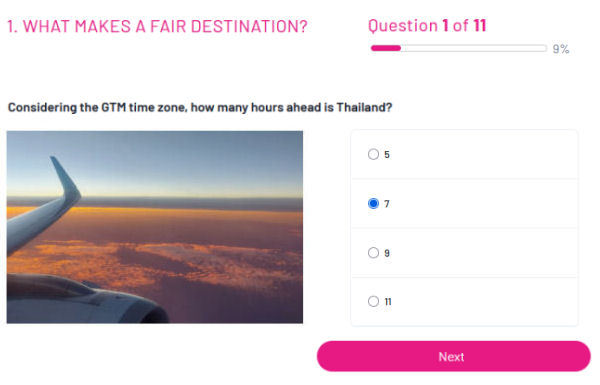The height and width of the screenshot is (385, 600).
Task: Click the What Makes a Fair Destination heading
Action: pyautogui.click(x=157, y=26)
